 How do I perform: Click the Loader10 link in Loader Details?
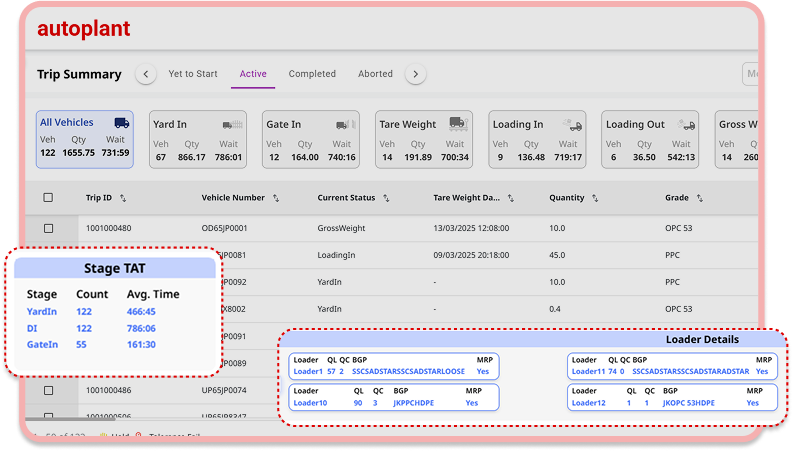click(309, 403)
